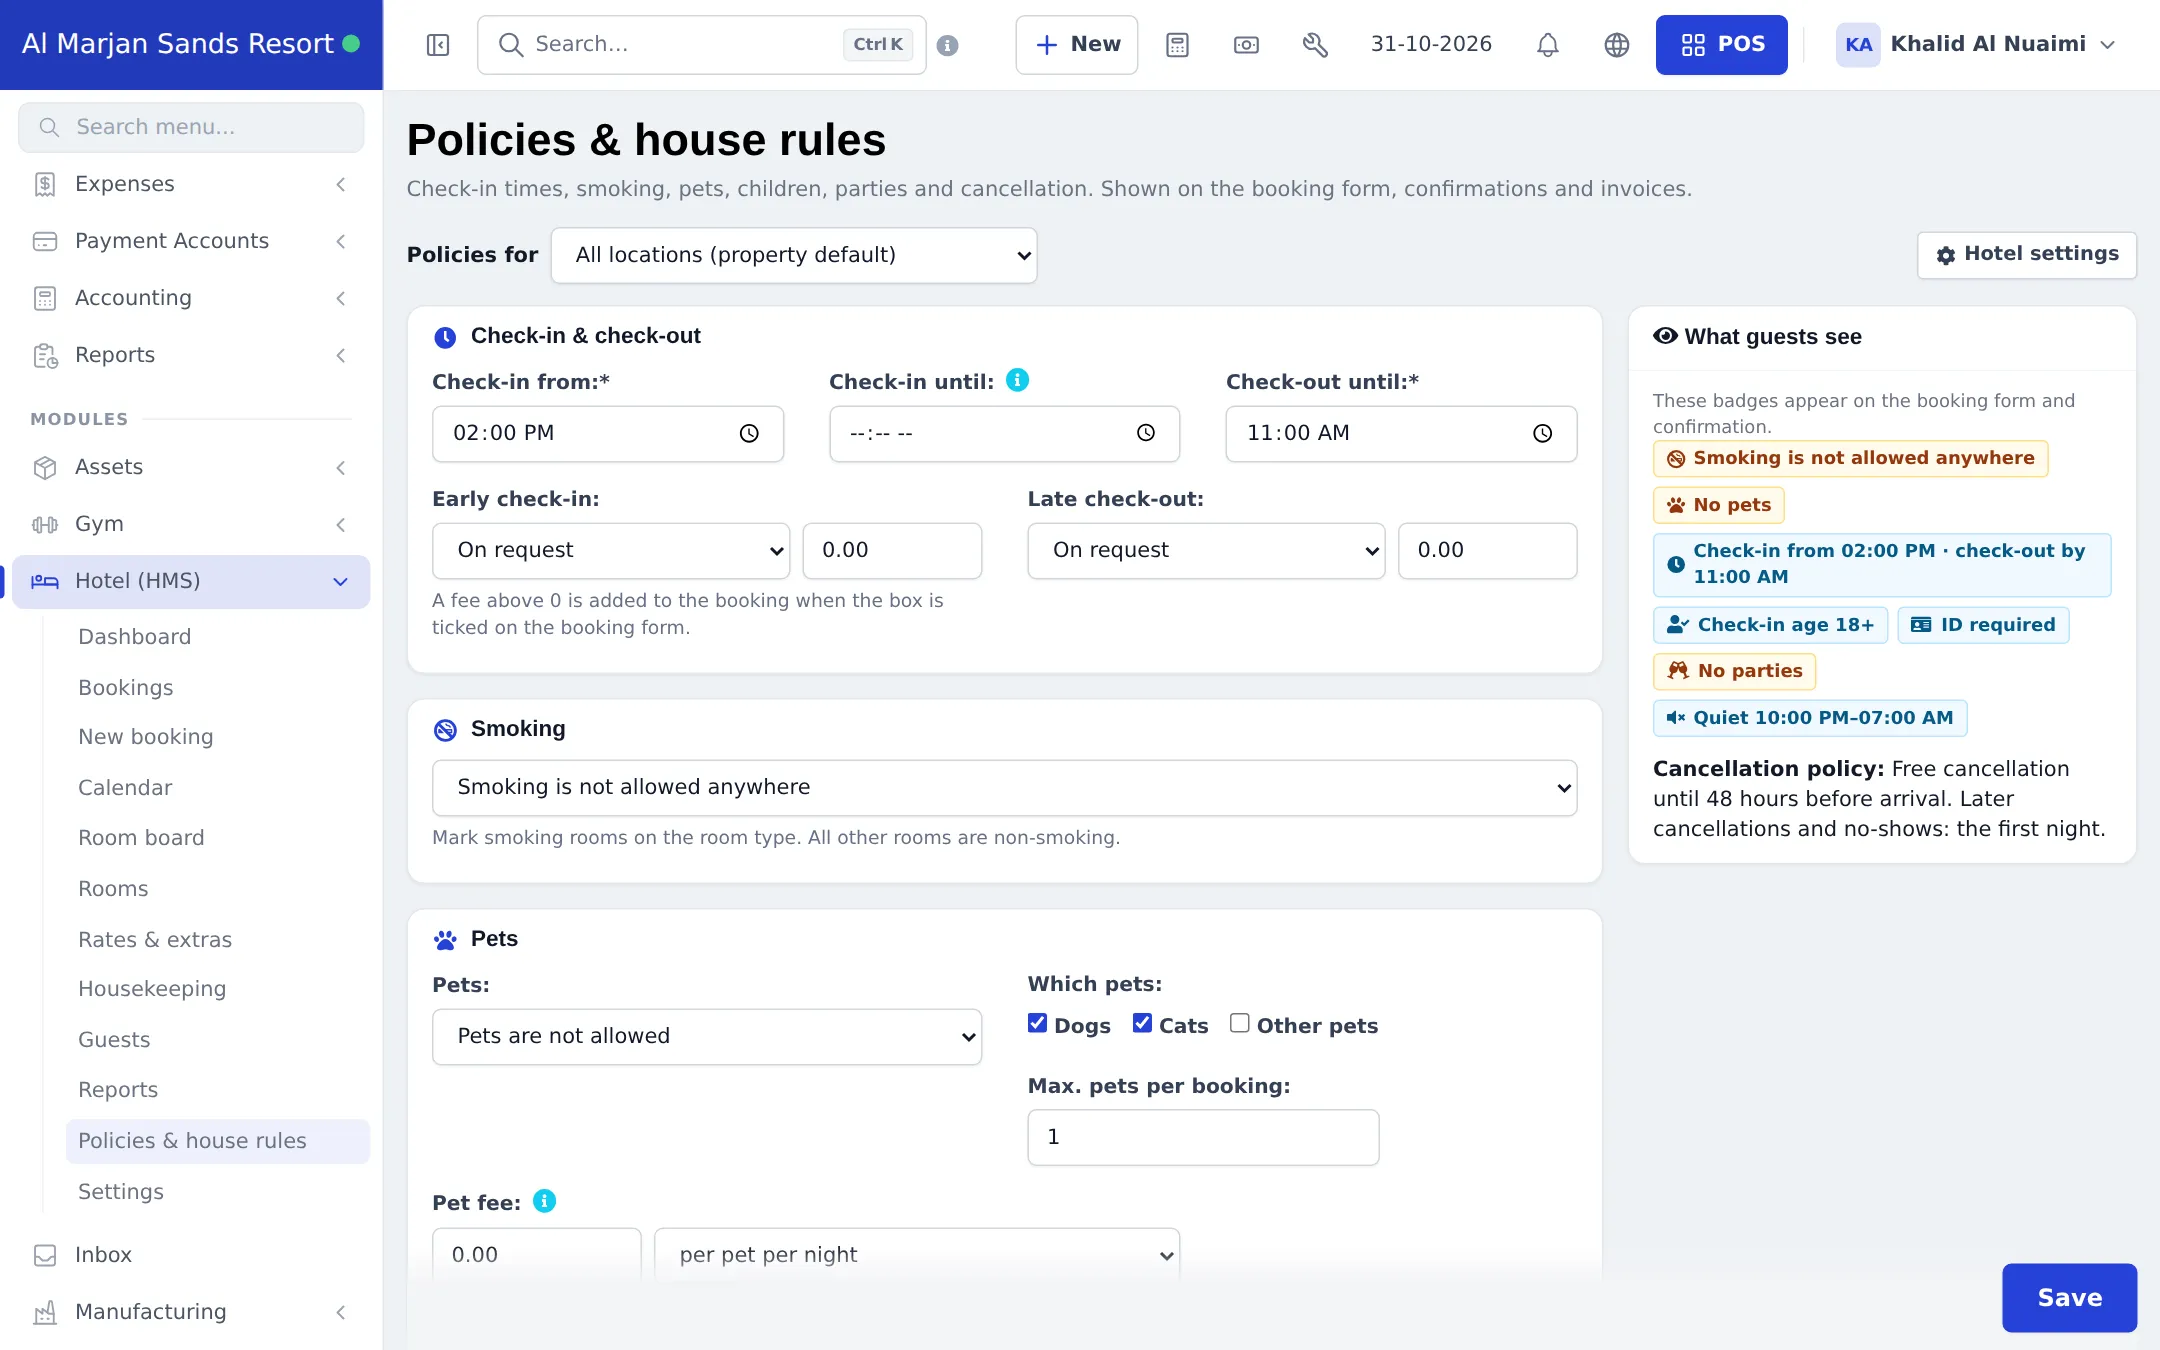
Task: Open the pet fee per pet per night dropdown
Action: pyautogui.click(x=917, y=1255)
